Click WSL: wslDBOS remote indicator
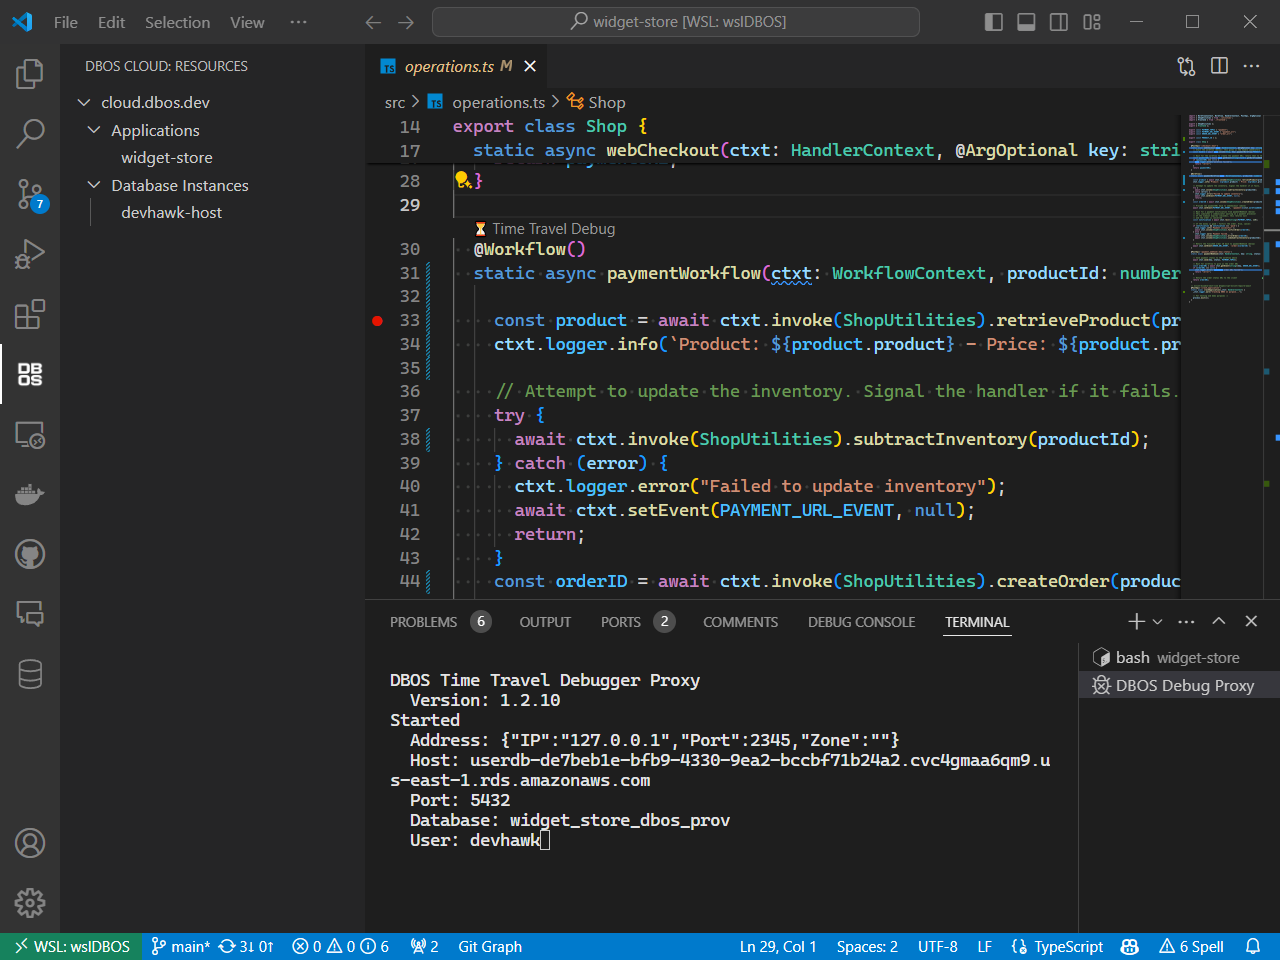Image resolution: width=1280 pixels, height=960 pixels. [72, 946]
